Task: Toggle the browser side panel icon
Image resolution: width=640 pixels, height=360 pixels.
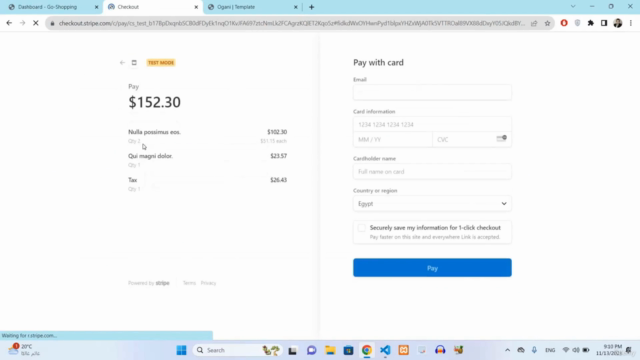Action: point(604,23)
